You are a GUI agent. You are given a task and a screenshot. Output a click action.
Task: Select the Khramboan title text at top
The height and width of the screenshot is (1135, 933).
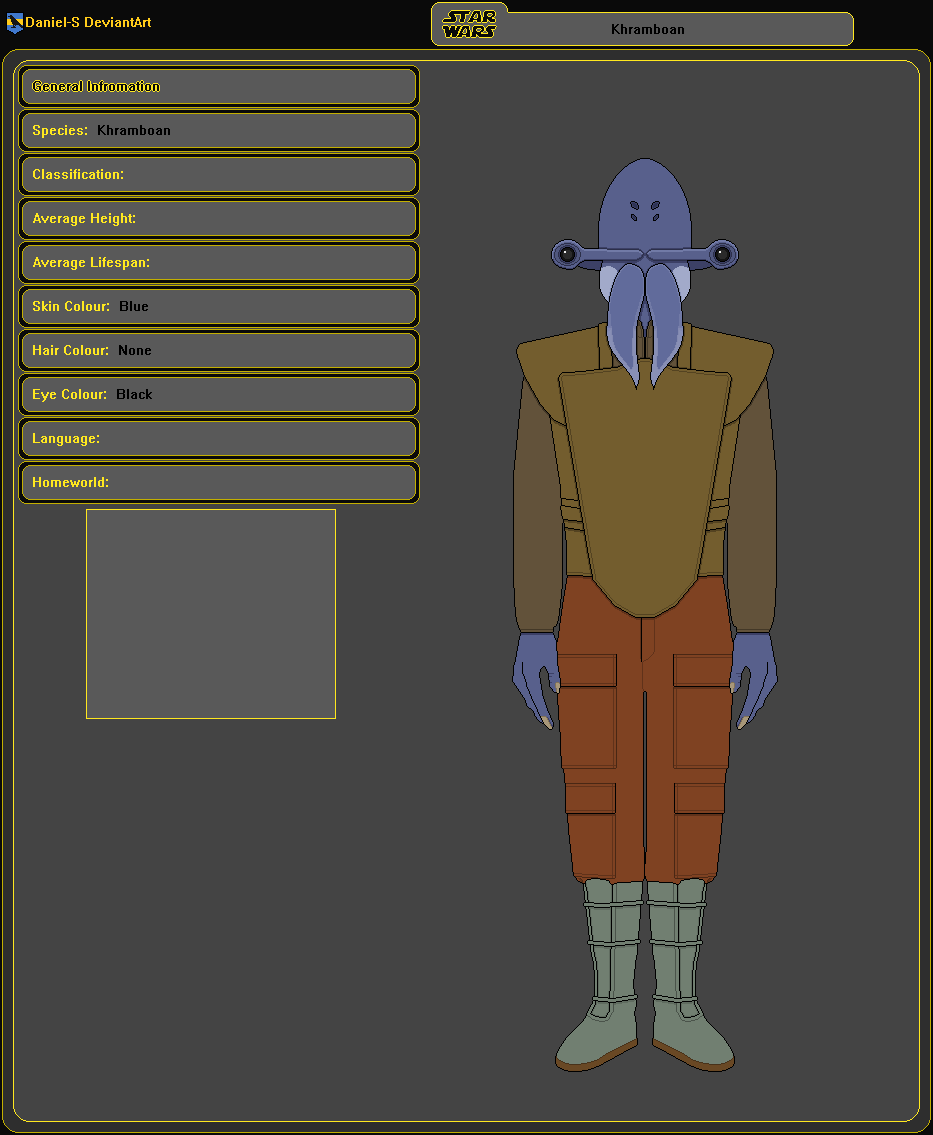coord(647,30)
